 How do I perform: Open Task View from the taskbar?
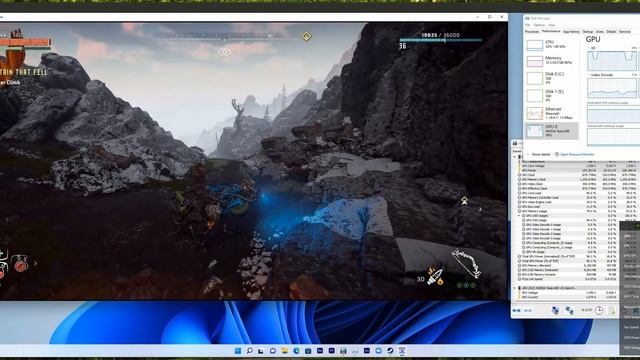261,351
